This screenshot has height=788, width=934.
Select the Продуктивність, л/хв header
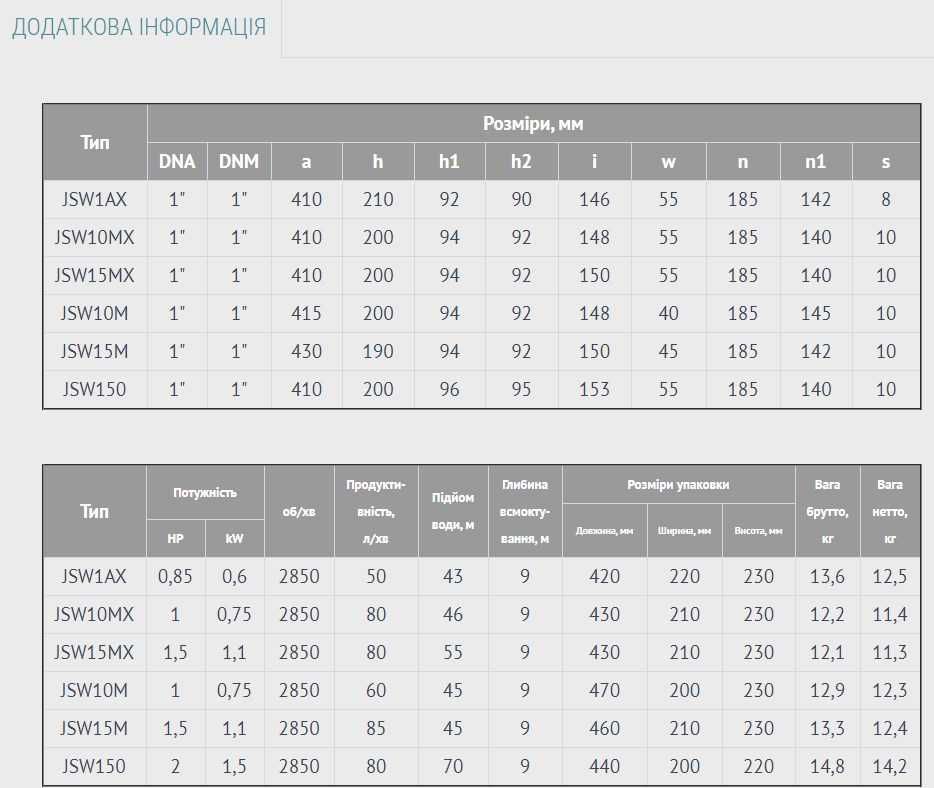coord(376,512)
